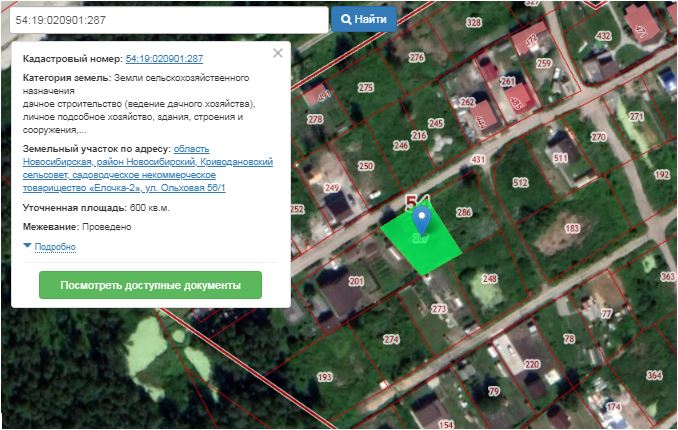Click parcel 220 on the map
Viewport: 678px width, 430px height.
click(533, 364)
